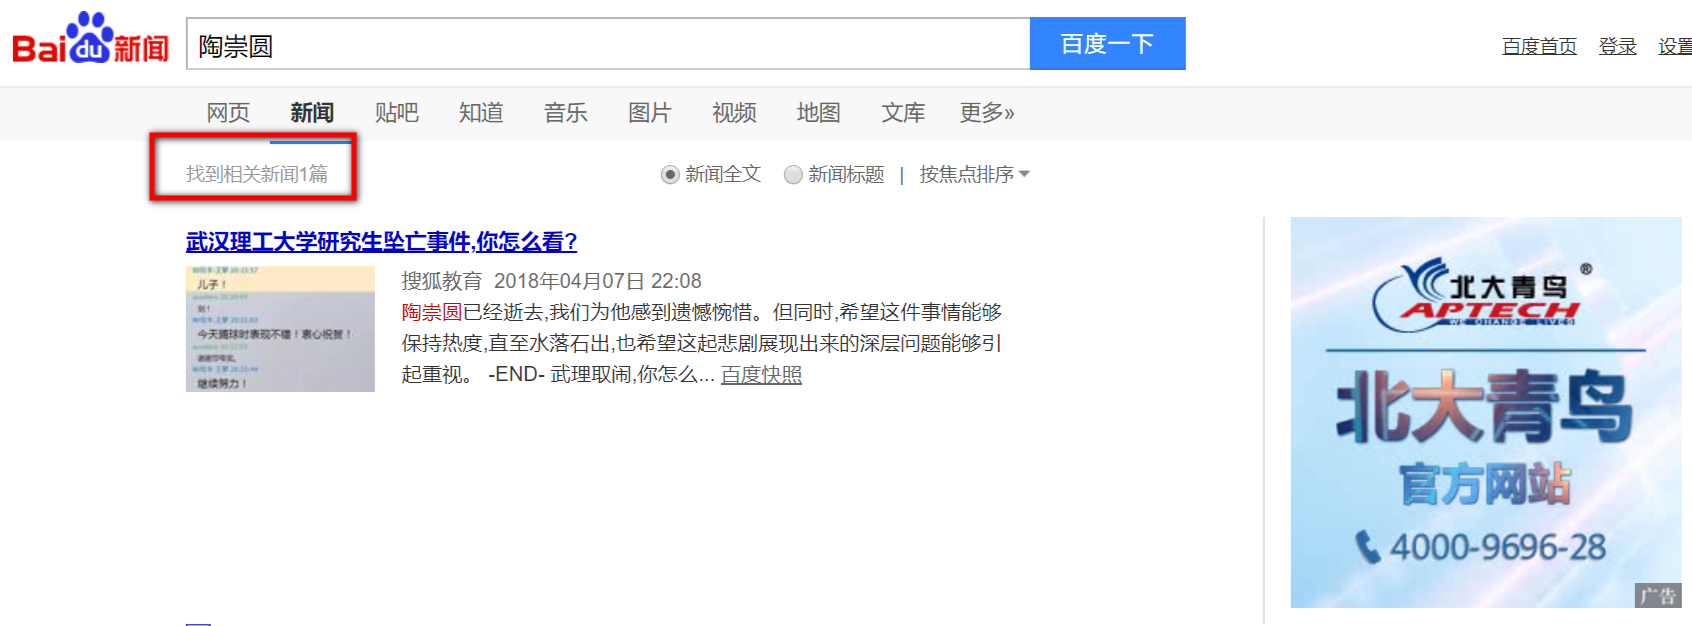Open the 百度首页 link
1692x626 pixels.
(x=1539, y=46)
